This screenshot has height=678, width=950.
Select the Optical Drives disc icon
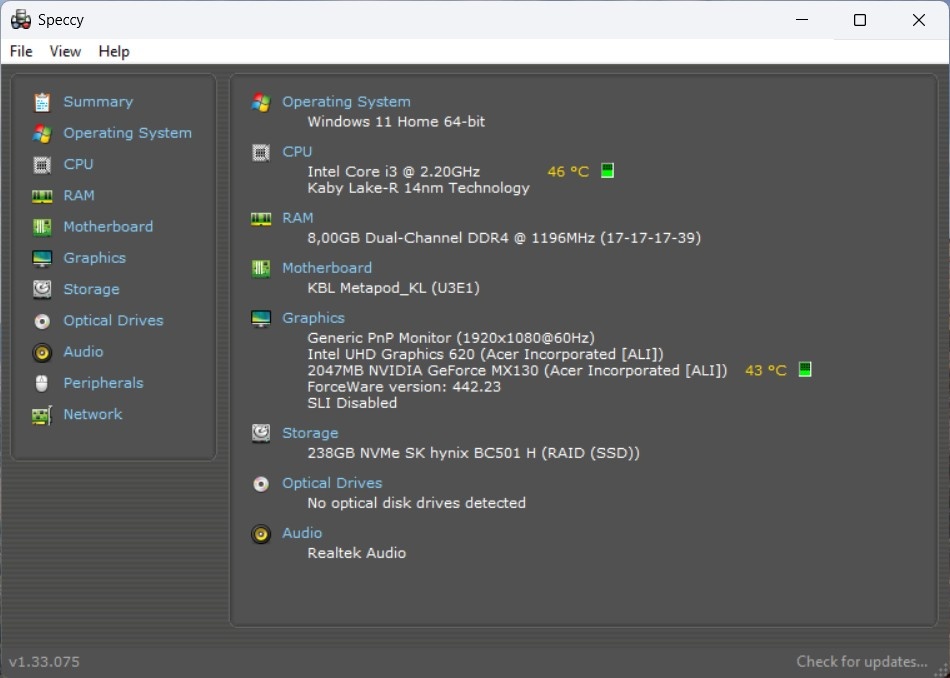[41, 320]
